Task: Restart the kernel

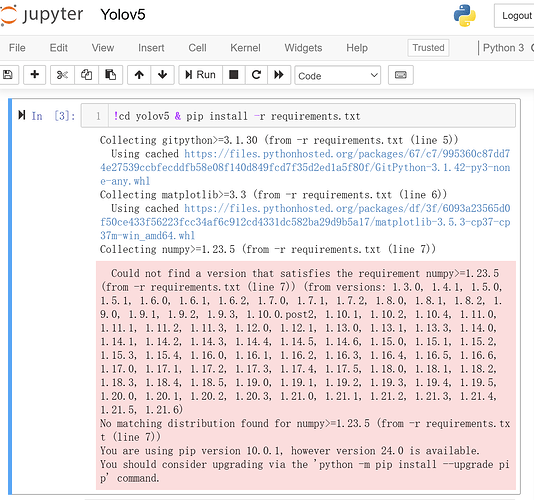Action: click(x=256, y=75)
